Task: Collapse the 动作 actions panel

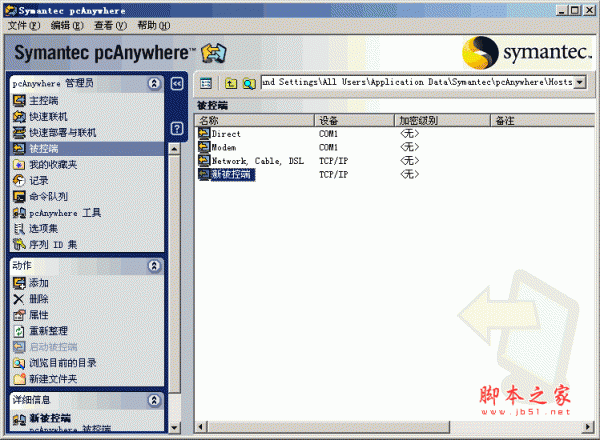Action: pyautogui.click(x=154, y=266)
